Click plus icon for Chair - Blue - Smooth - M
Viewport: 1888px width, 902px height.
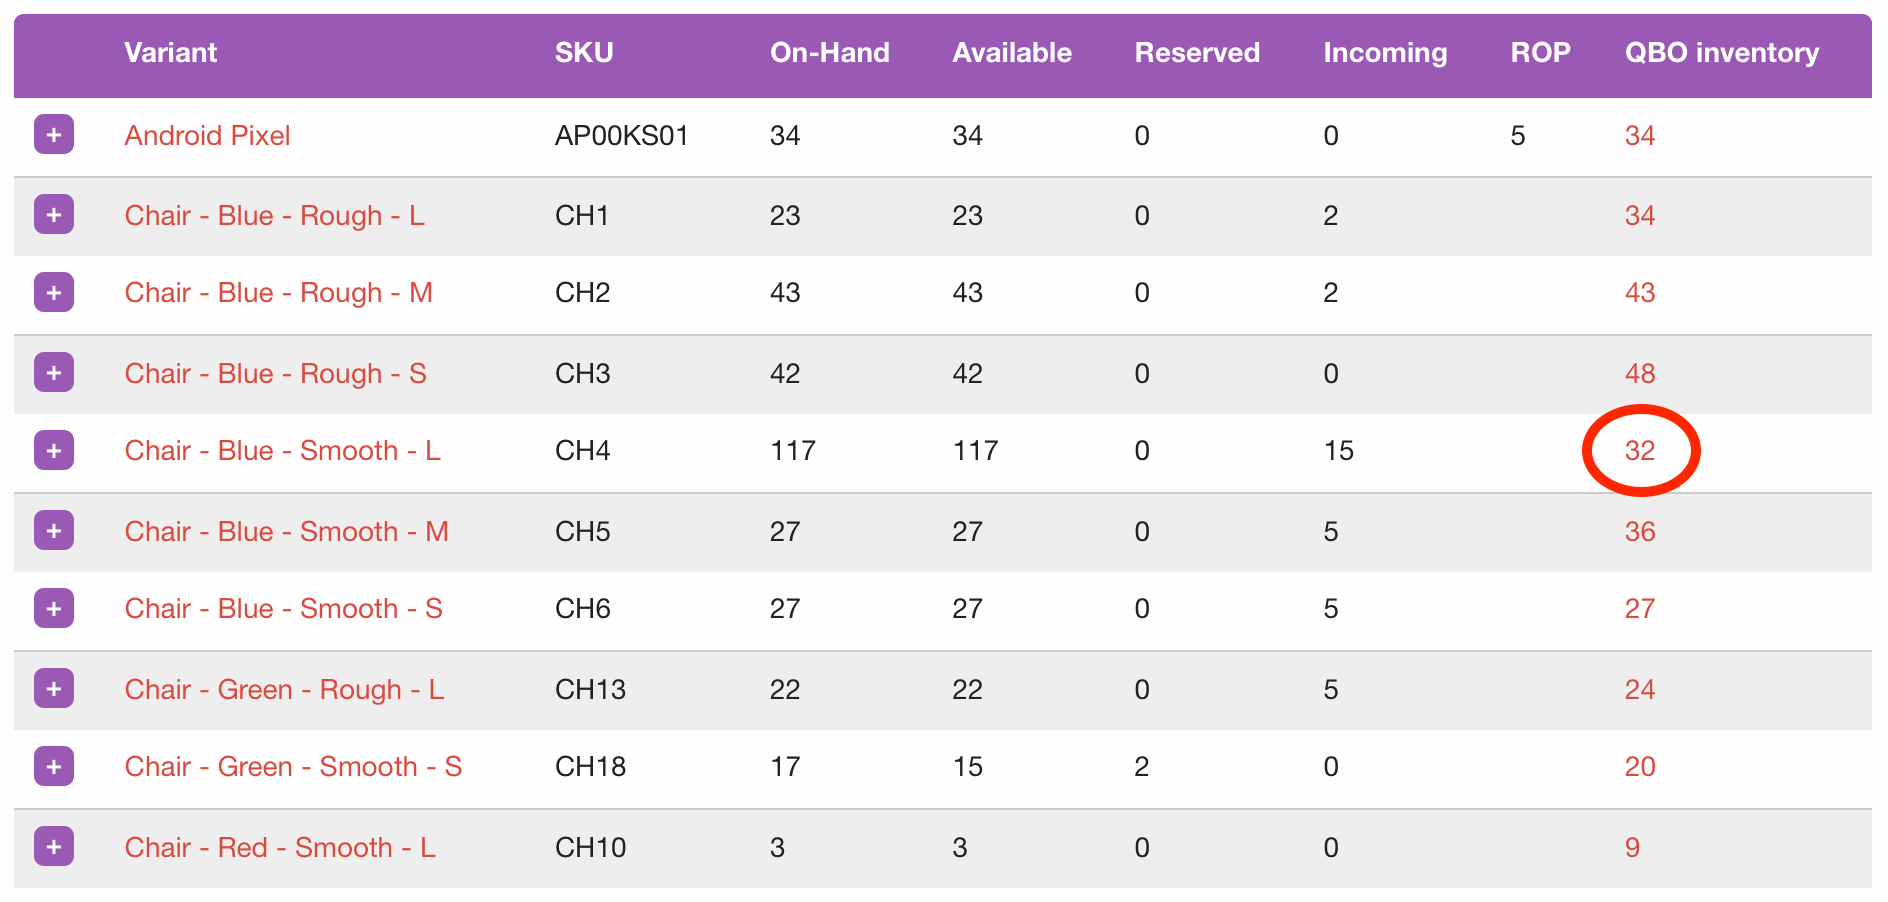(x=54, y=530)
